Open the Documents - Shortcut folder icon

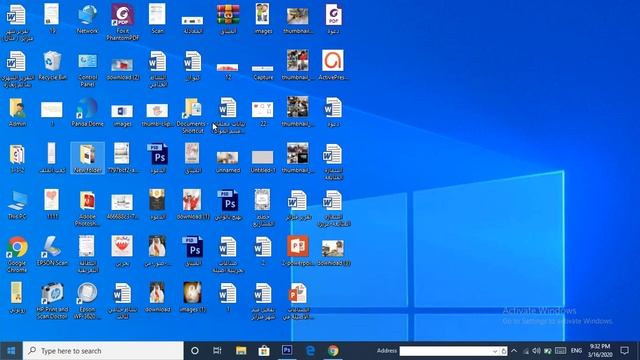192,115
